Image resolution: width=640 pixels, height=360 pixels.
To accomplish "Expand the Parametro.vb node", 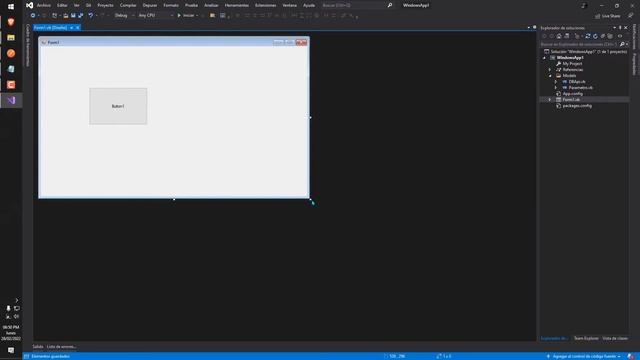I will click(556, 88).
